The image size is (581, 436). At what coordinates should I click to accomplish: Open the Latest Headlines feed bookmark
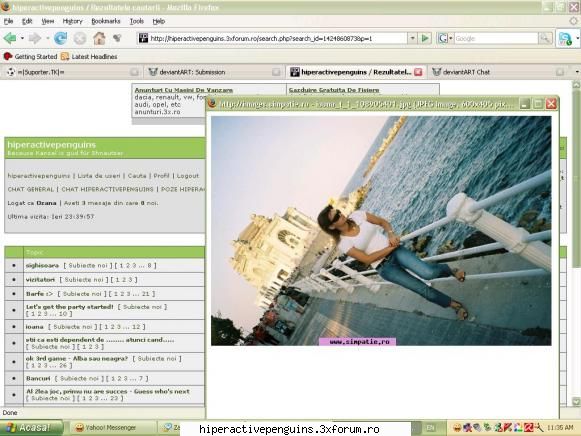(x=89, y=57)
